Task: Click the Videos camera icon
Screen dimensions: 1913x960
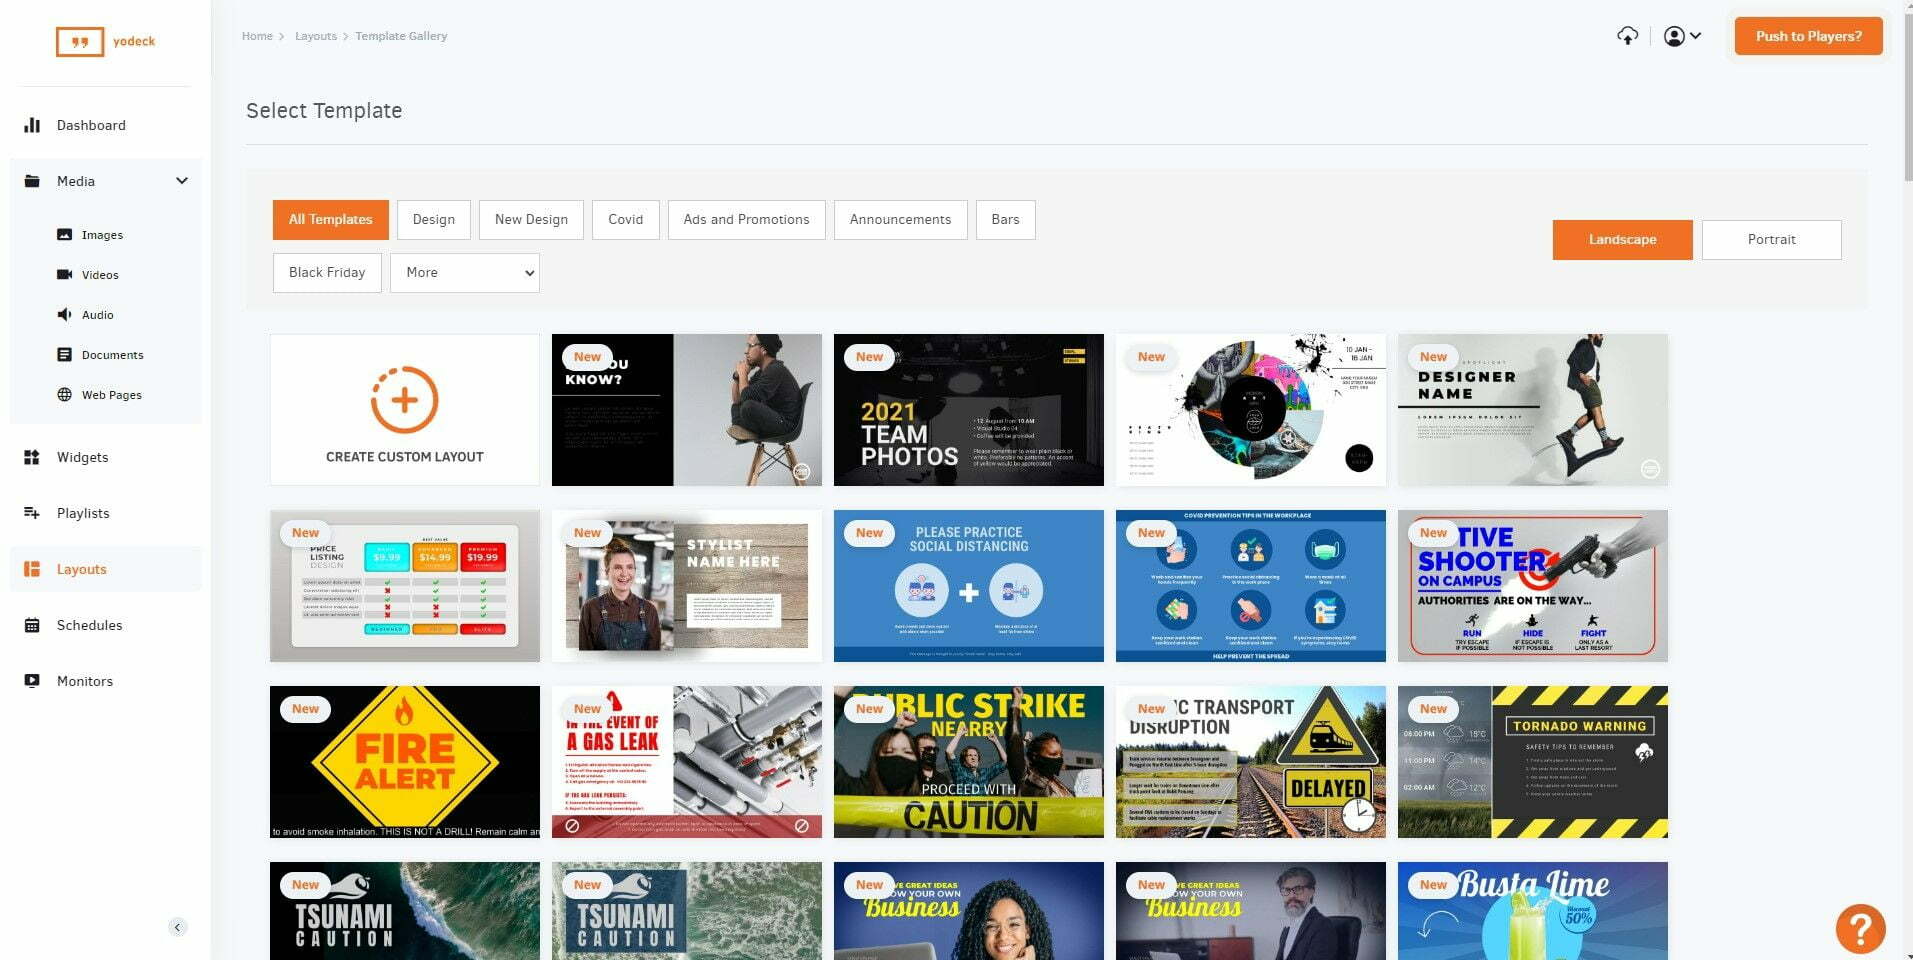Action: click(64, 275)
